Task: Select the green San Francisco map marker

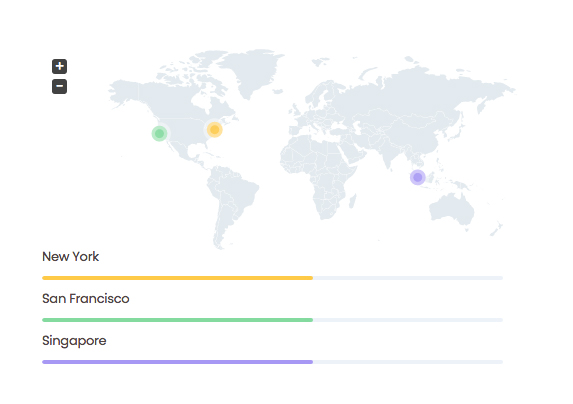Action: click(x=159, y=134)
